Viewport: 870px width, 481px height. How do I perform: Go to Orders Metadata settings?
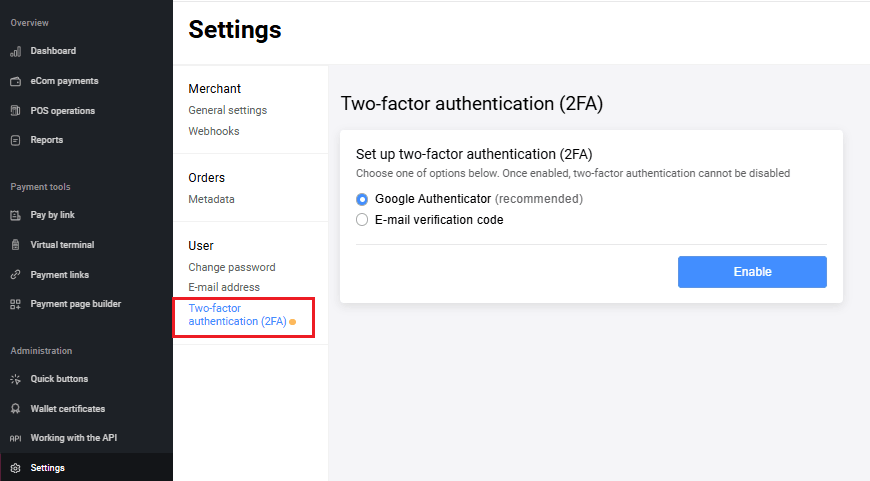coord(211,199)
